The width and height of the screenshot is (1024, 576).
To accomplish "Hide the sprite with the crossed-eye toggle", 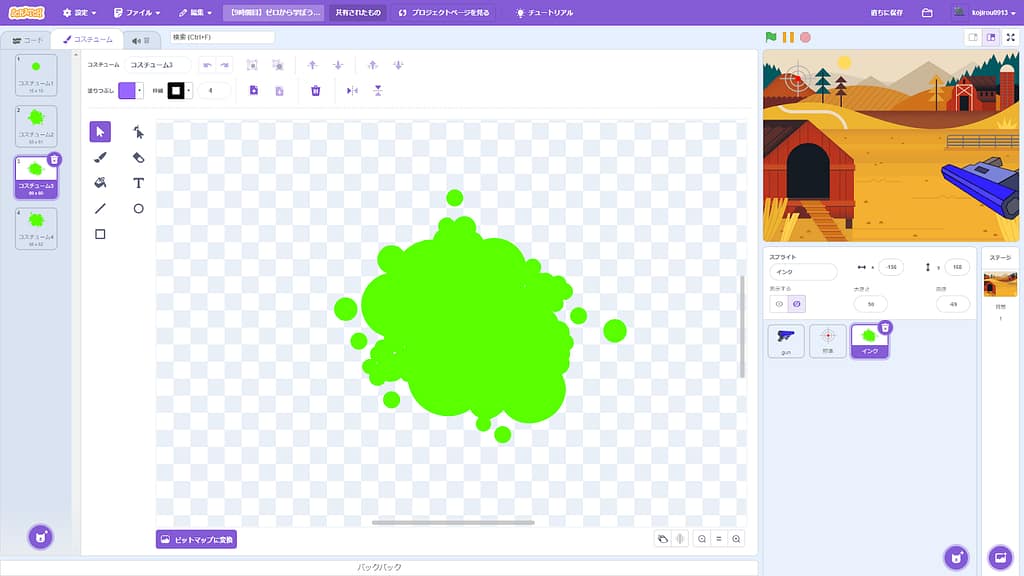I will coord(796,304).
